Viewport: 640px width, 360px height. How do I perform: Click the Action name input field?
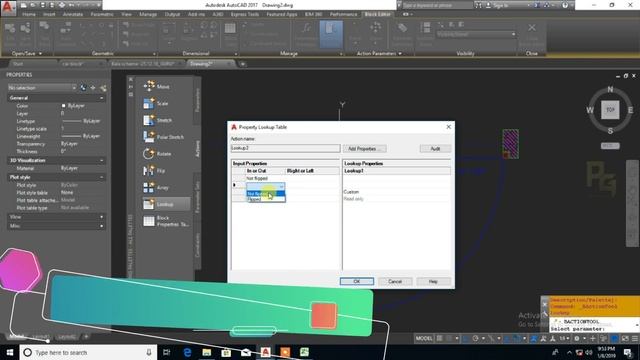pyautogui.click(x=285, y=148)
